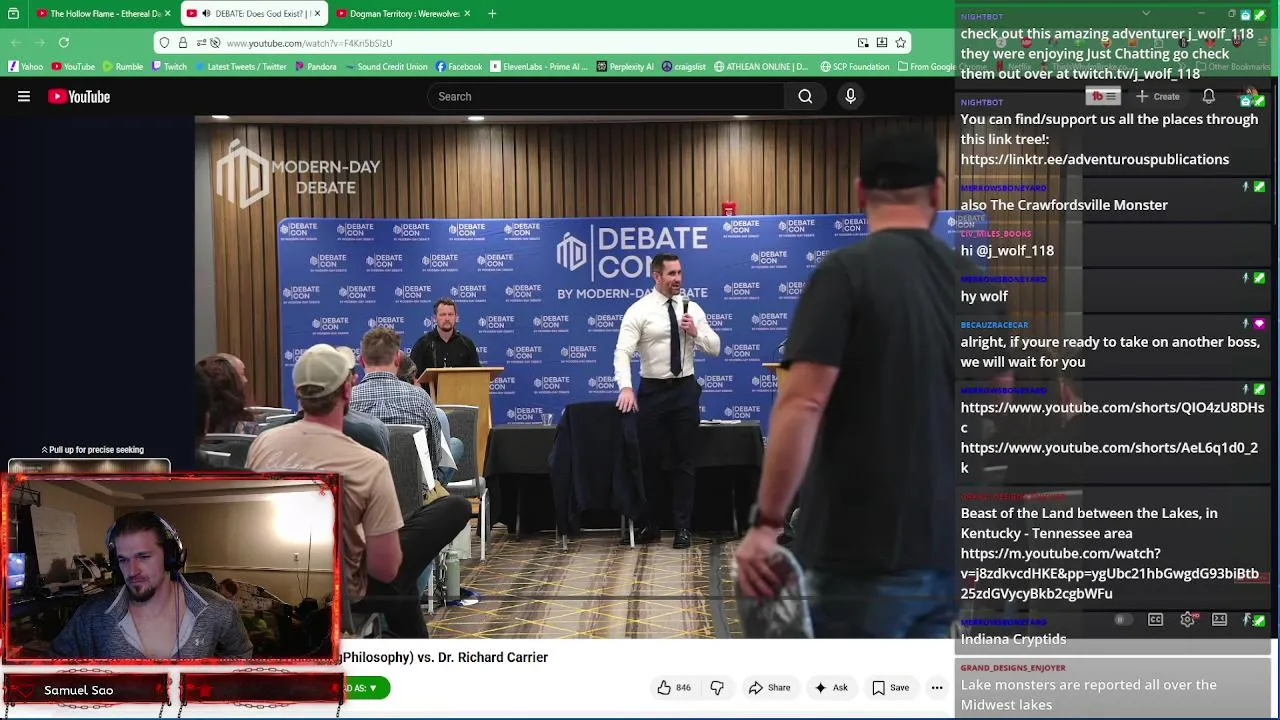Image resolution: width=1280 pixels, height=720 pixels.
Task: Open the Facebook bookmark
Action: click(458, 67)
